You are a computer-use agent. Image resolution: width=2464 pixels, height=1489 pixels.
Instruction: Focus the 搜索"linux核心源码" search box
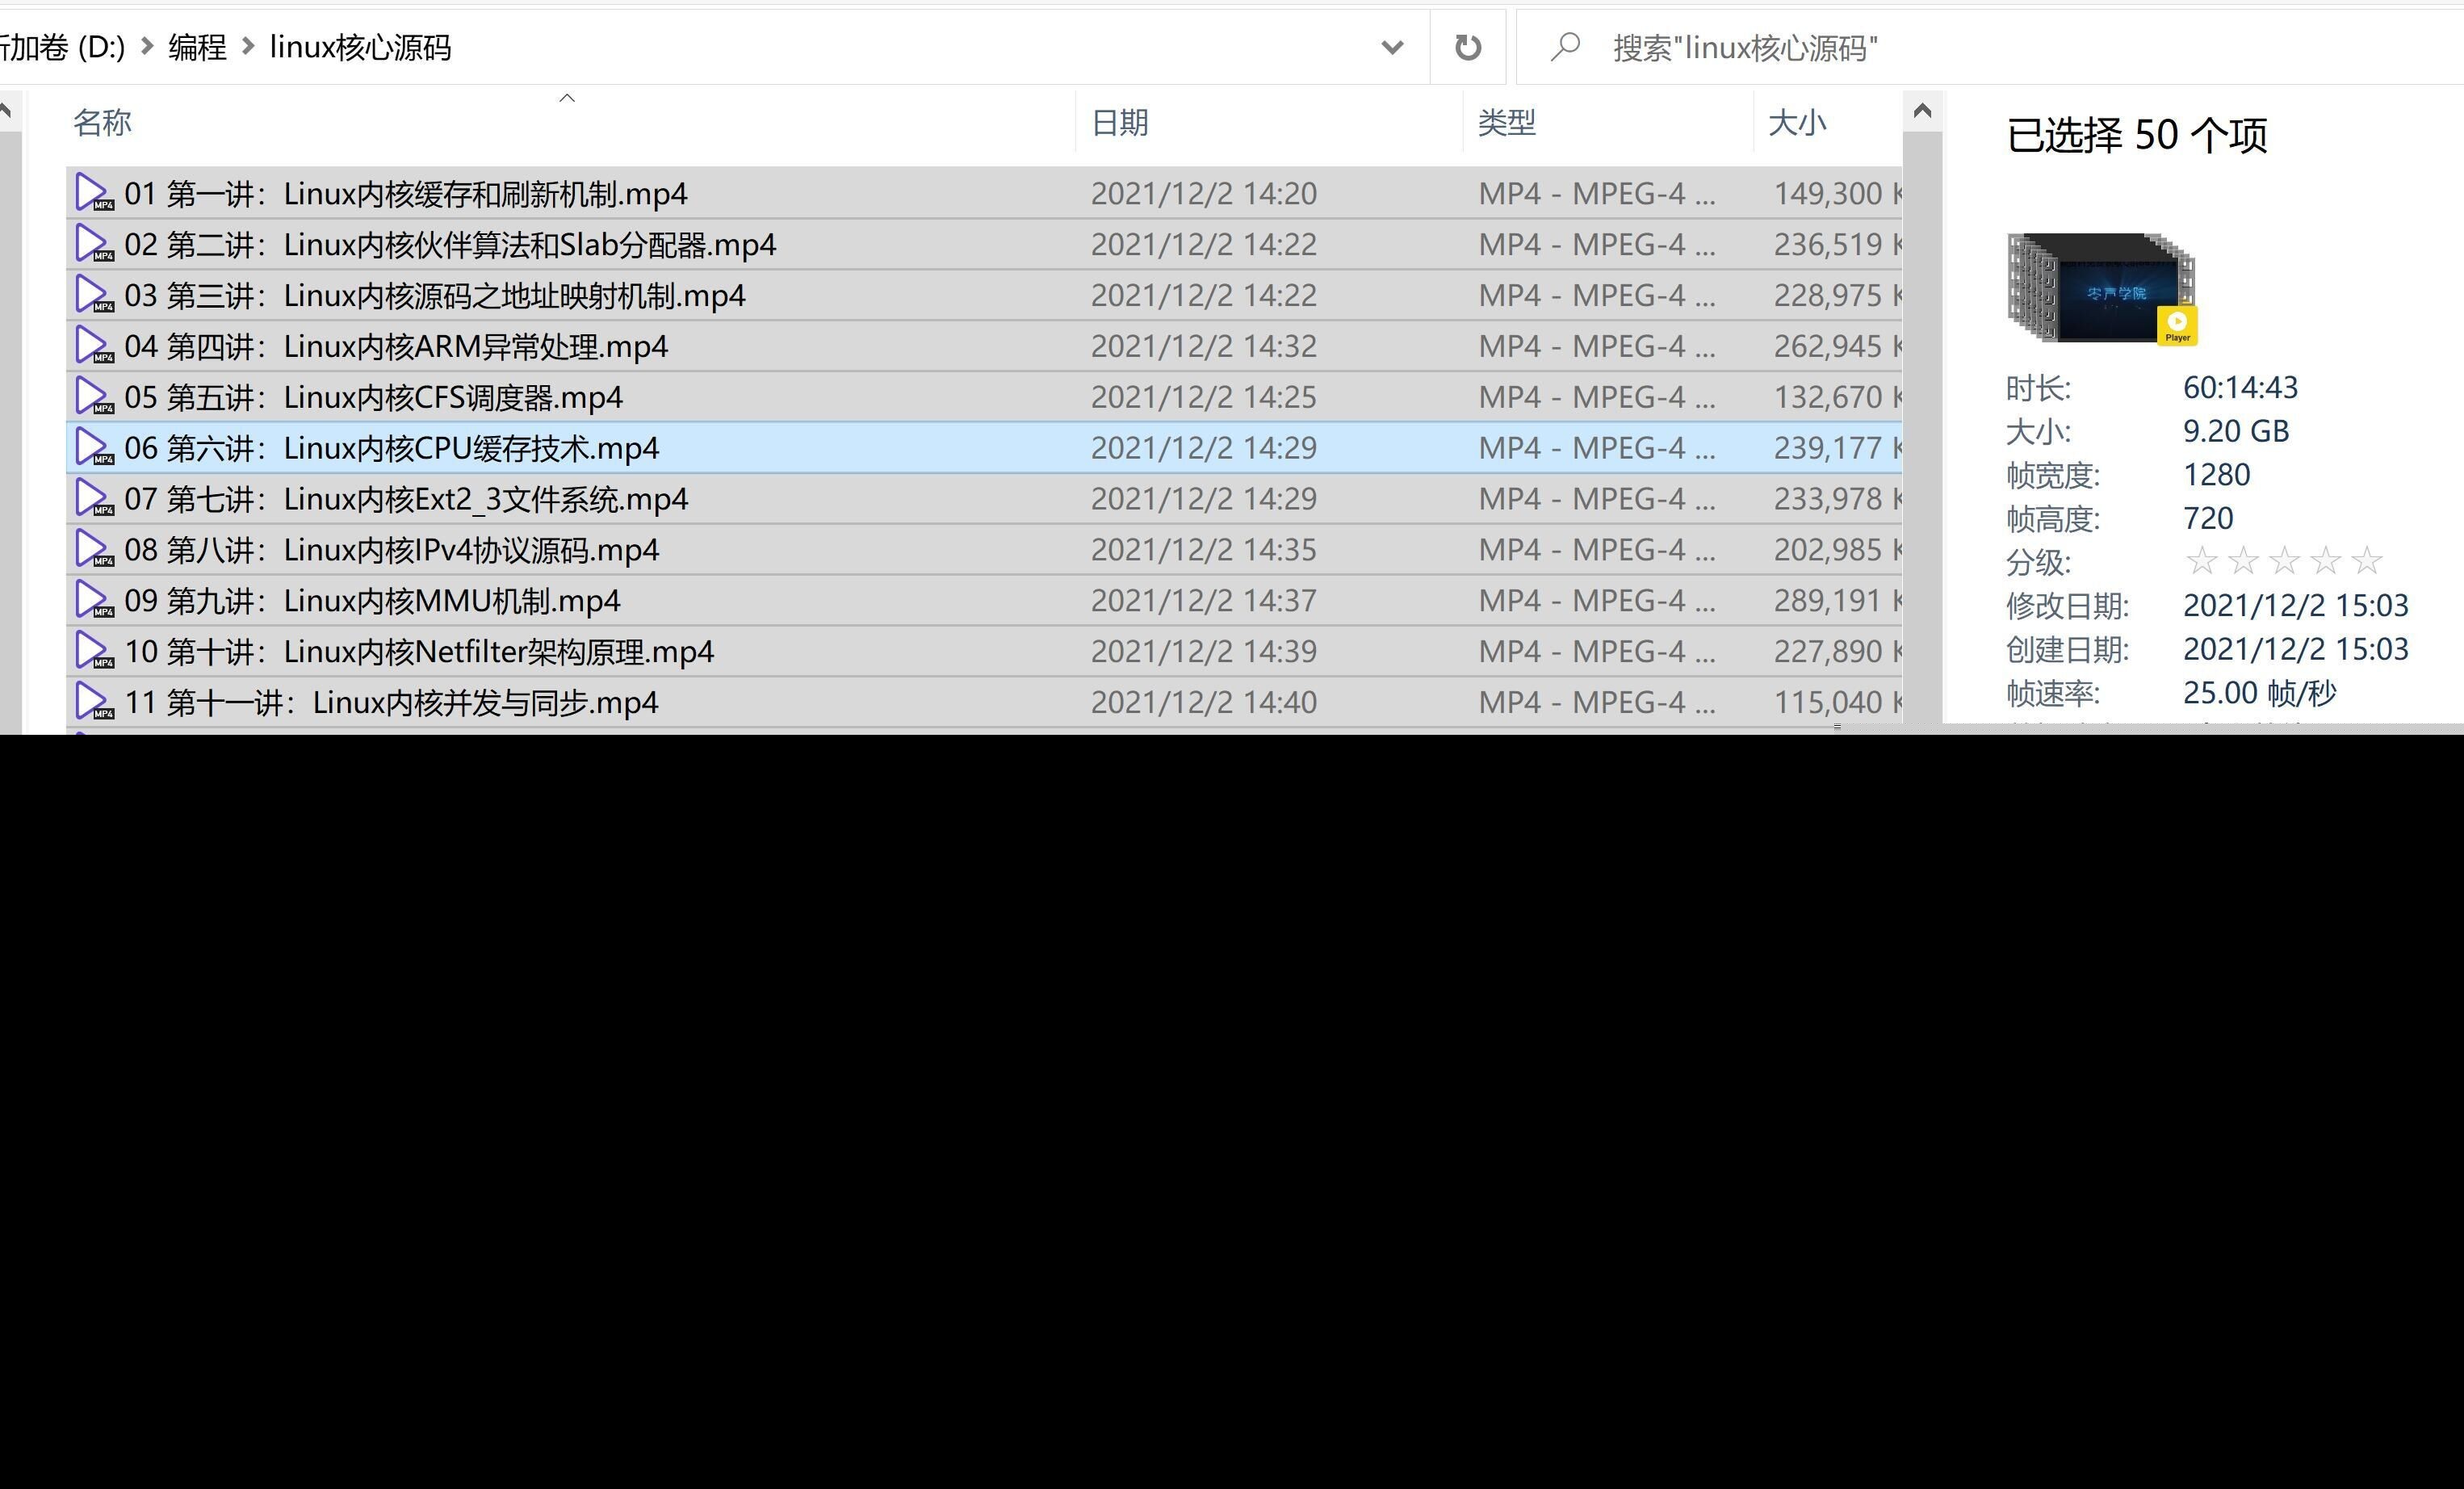(x=1990, y=47)
